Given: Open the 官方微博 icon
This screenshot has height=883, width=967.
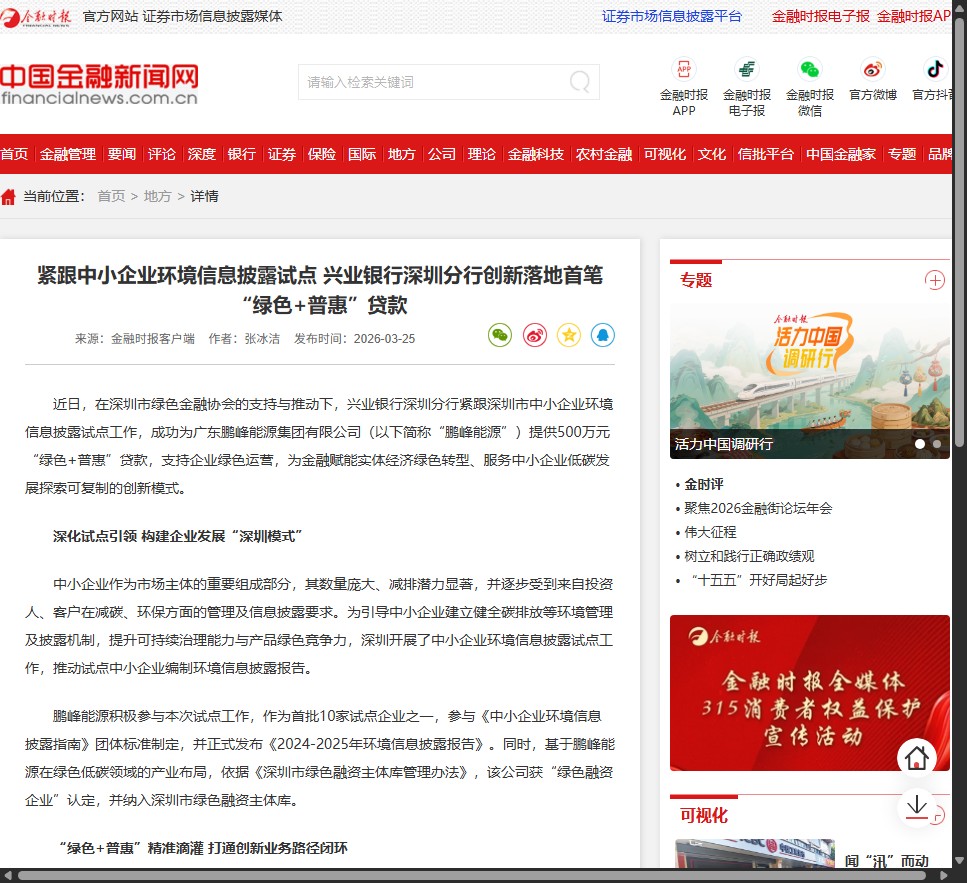Looking at the screenshot, I should pos(873,69).
